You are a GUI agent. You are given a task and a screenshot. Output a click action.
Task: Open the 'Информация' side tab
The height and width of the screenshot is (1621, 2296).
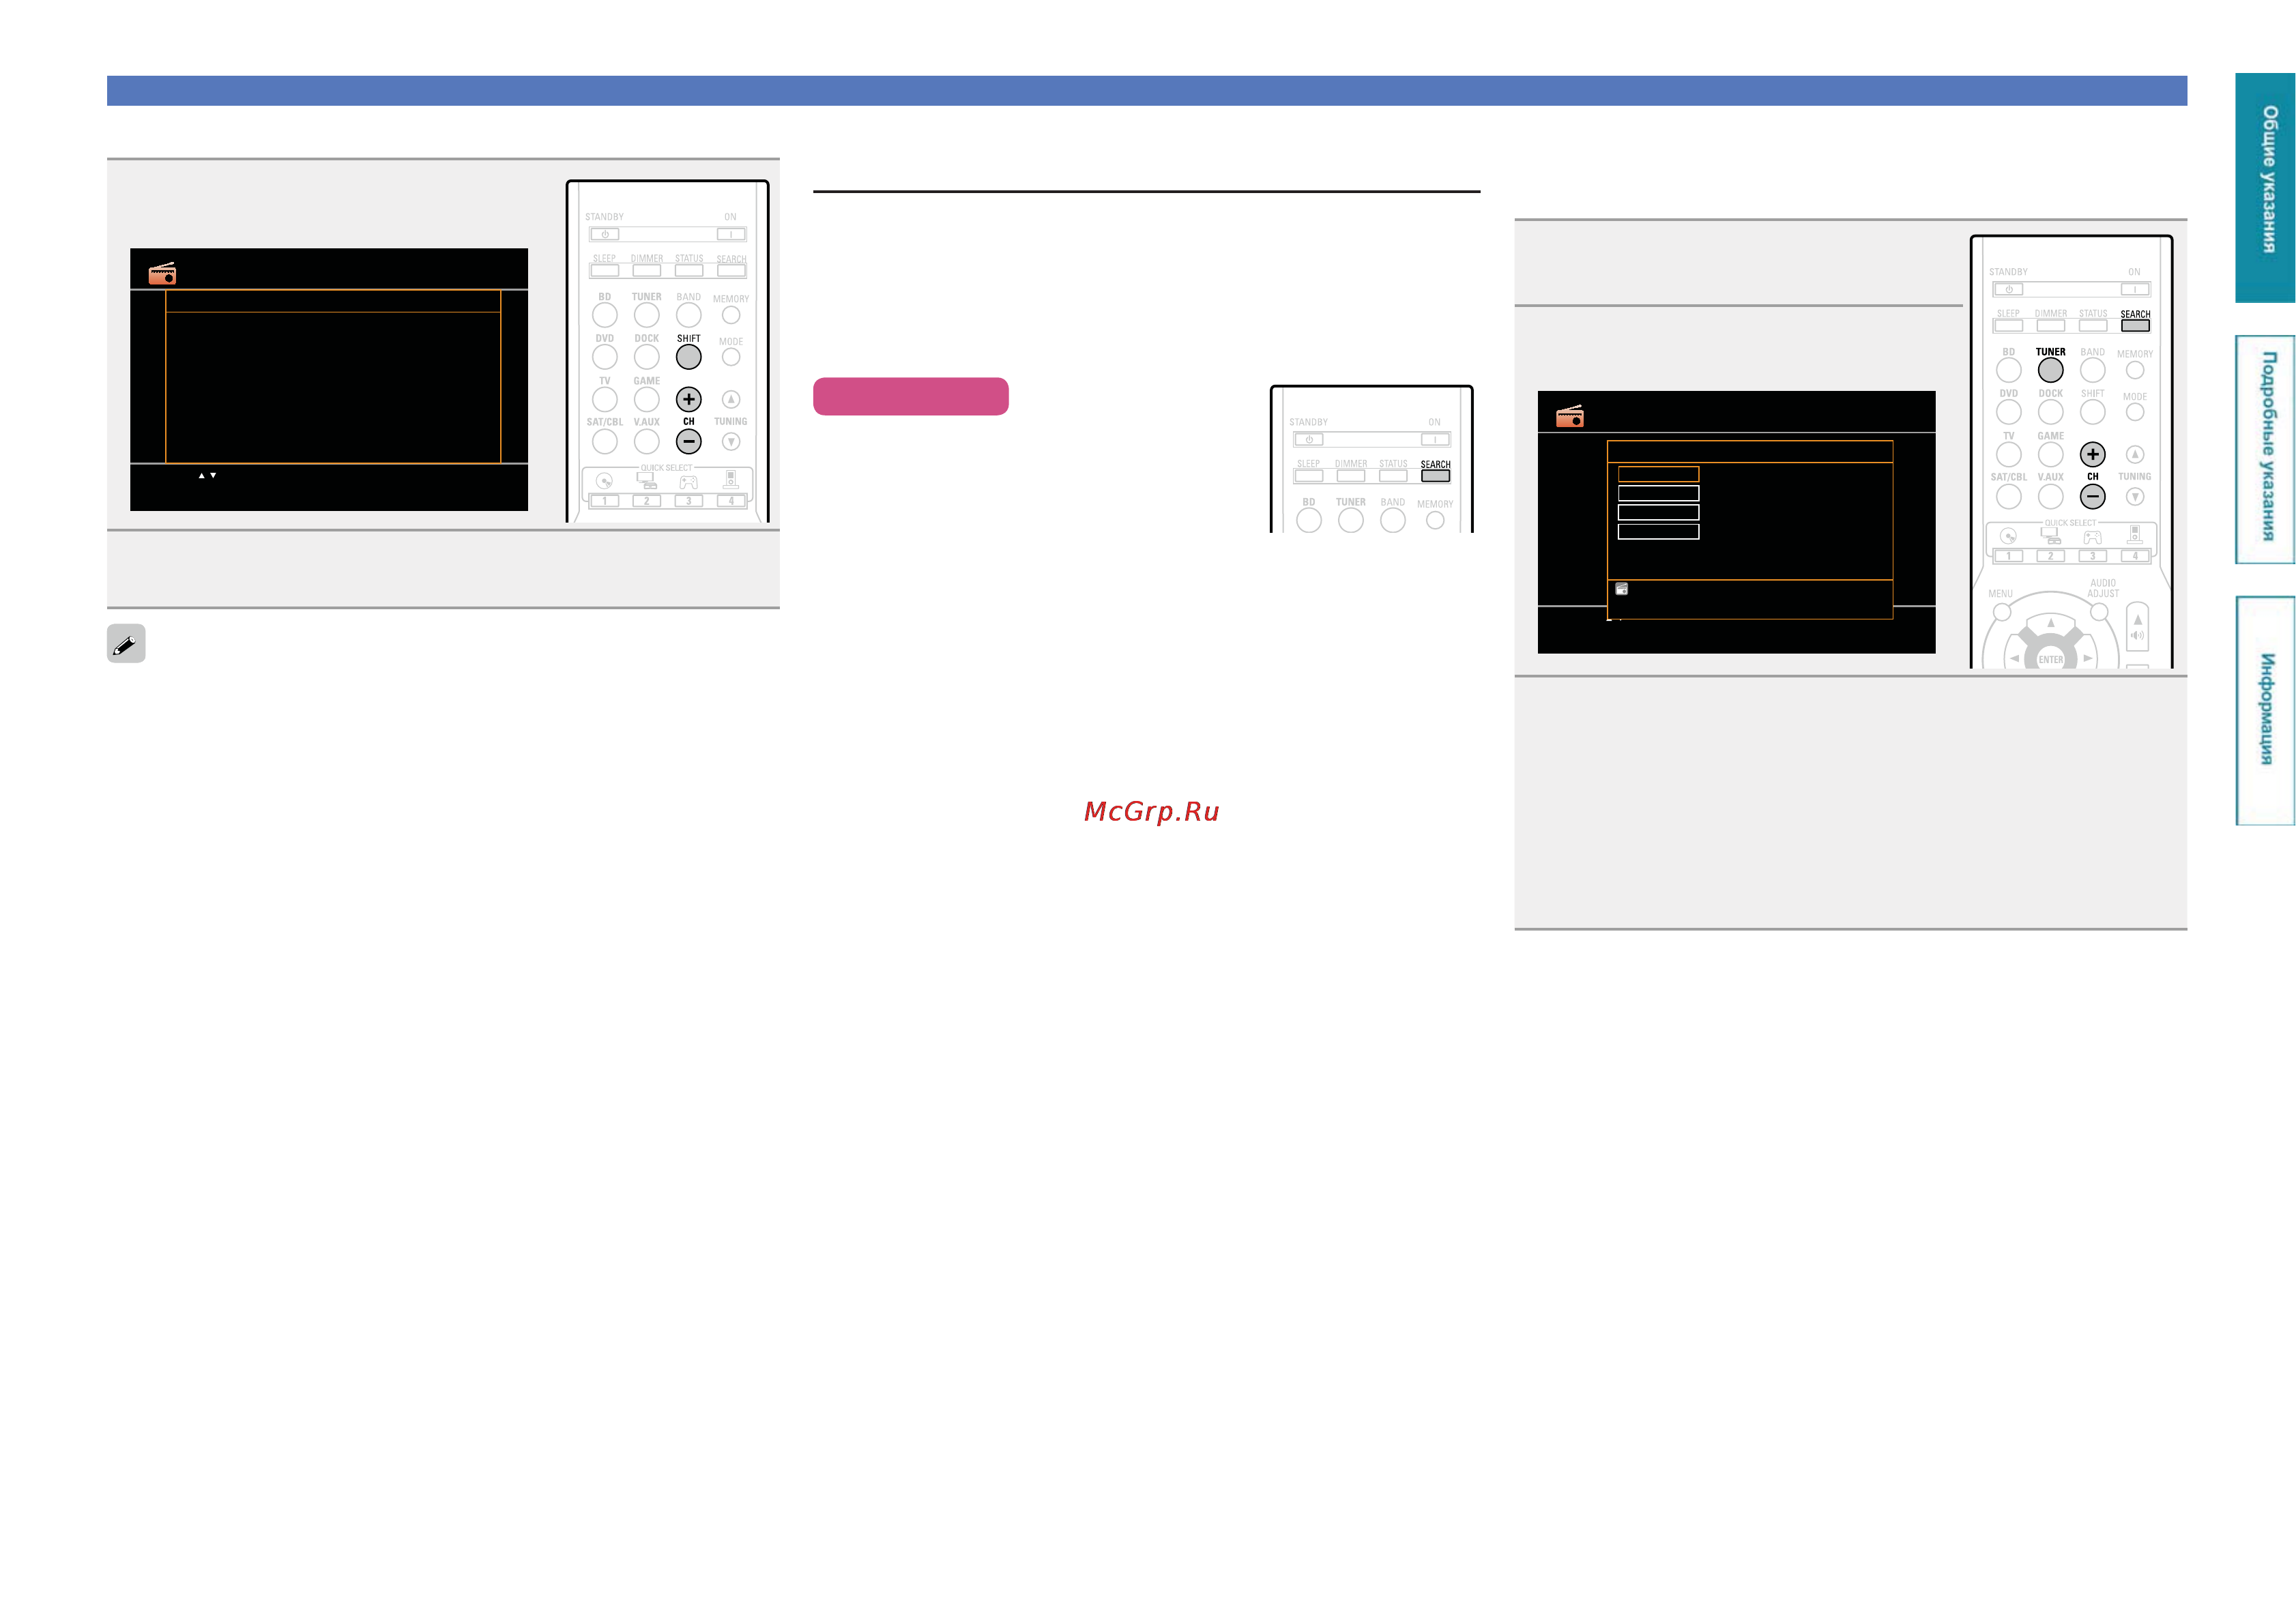[x=2265, y=711]
